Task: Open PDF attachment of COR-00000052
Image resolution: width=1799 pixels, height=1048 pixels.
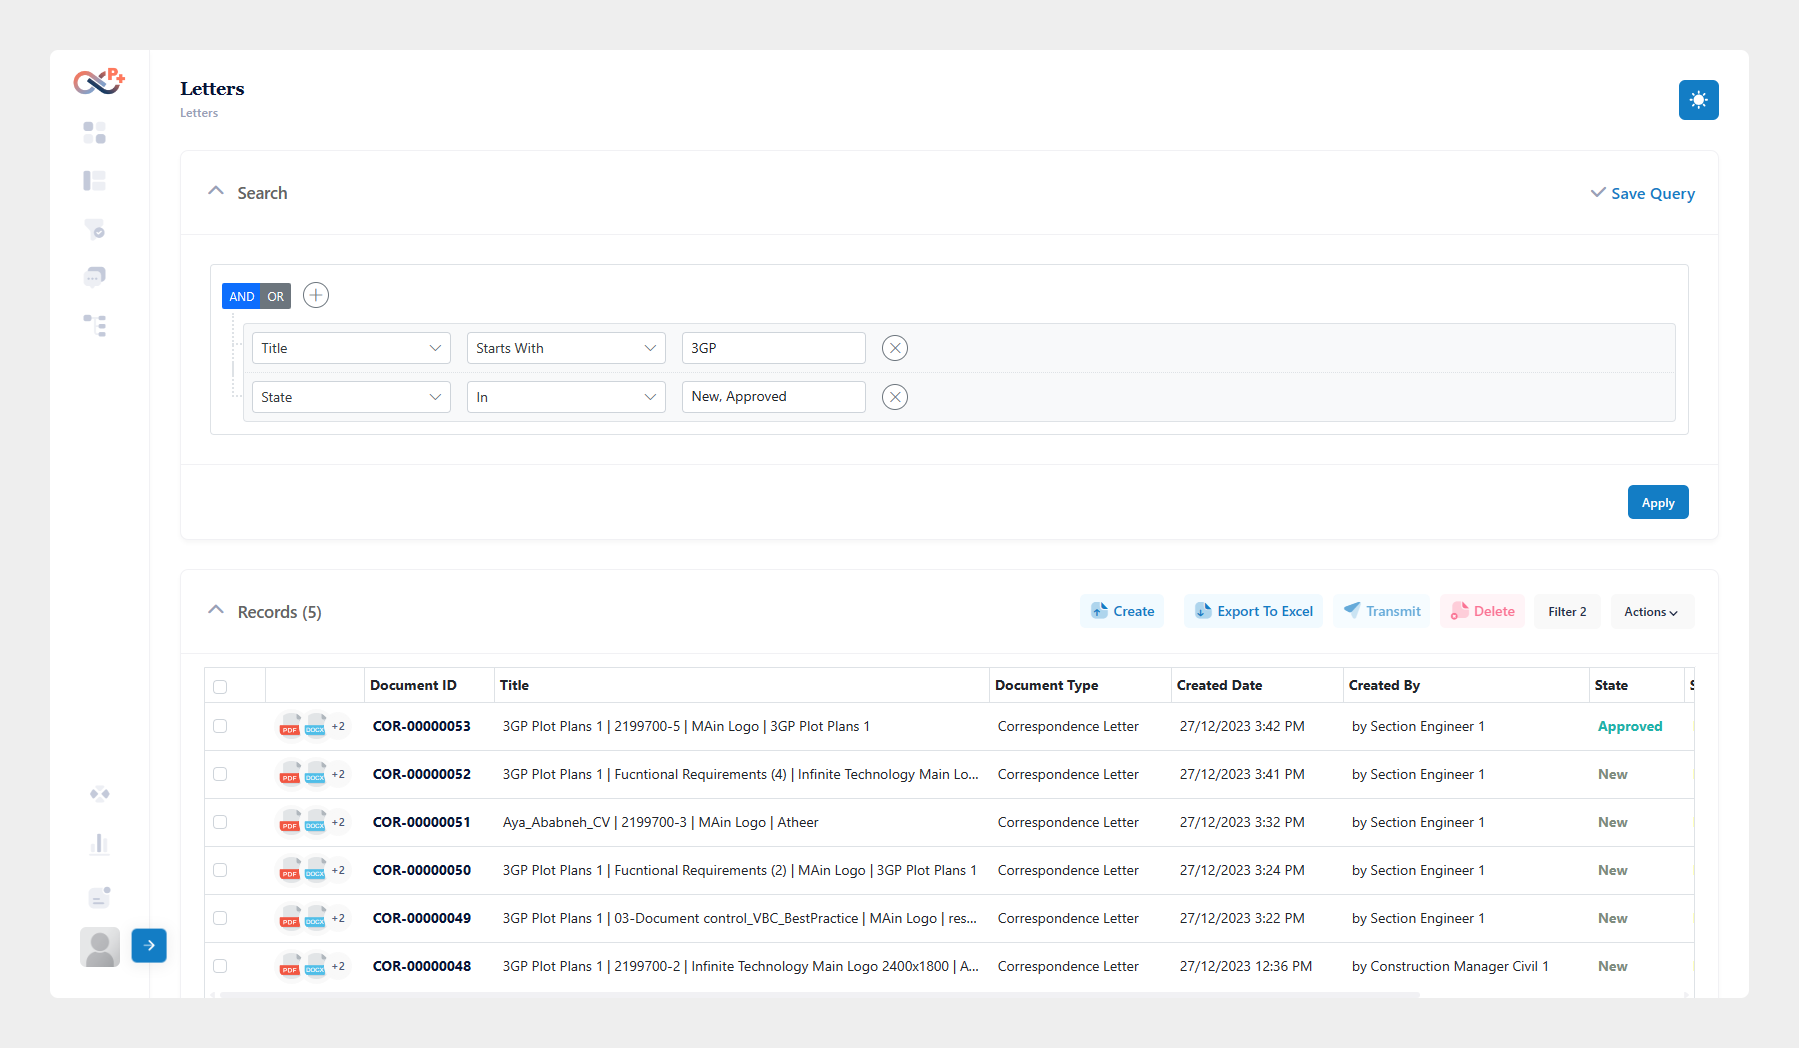Action: point(290,774)
